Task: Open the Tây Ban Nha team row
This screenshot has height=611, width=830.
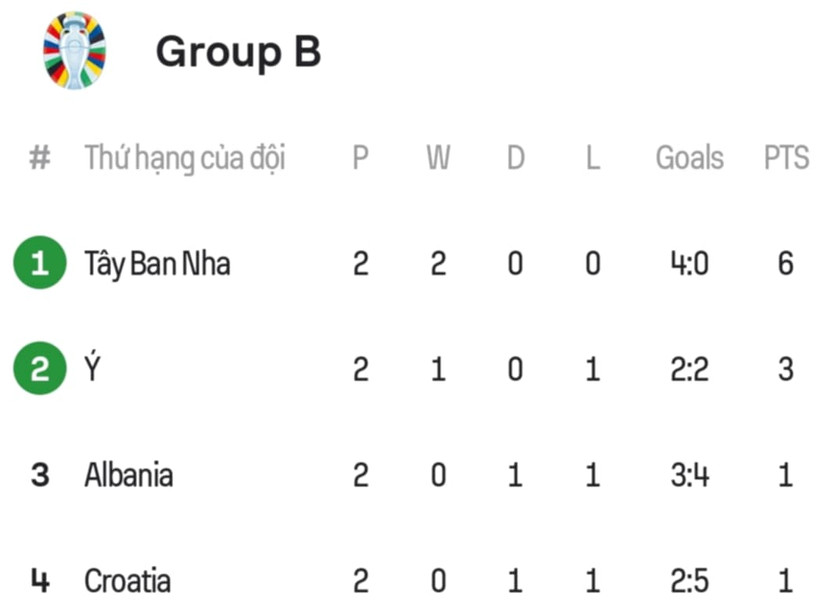Action: click(157, 264)
